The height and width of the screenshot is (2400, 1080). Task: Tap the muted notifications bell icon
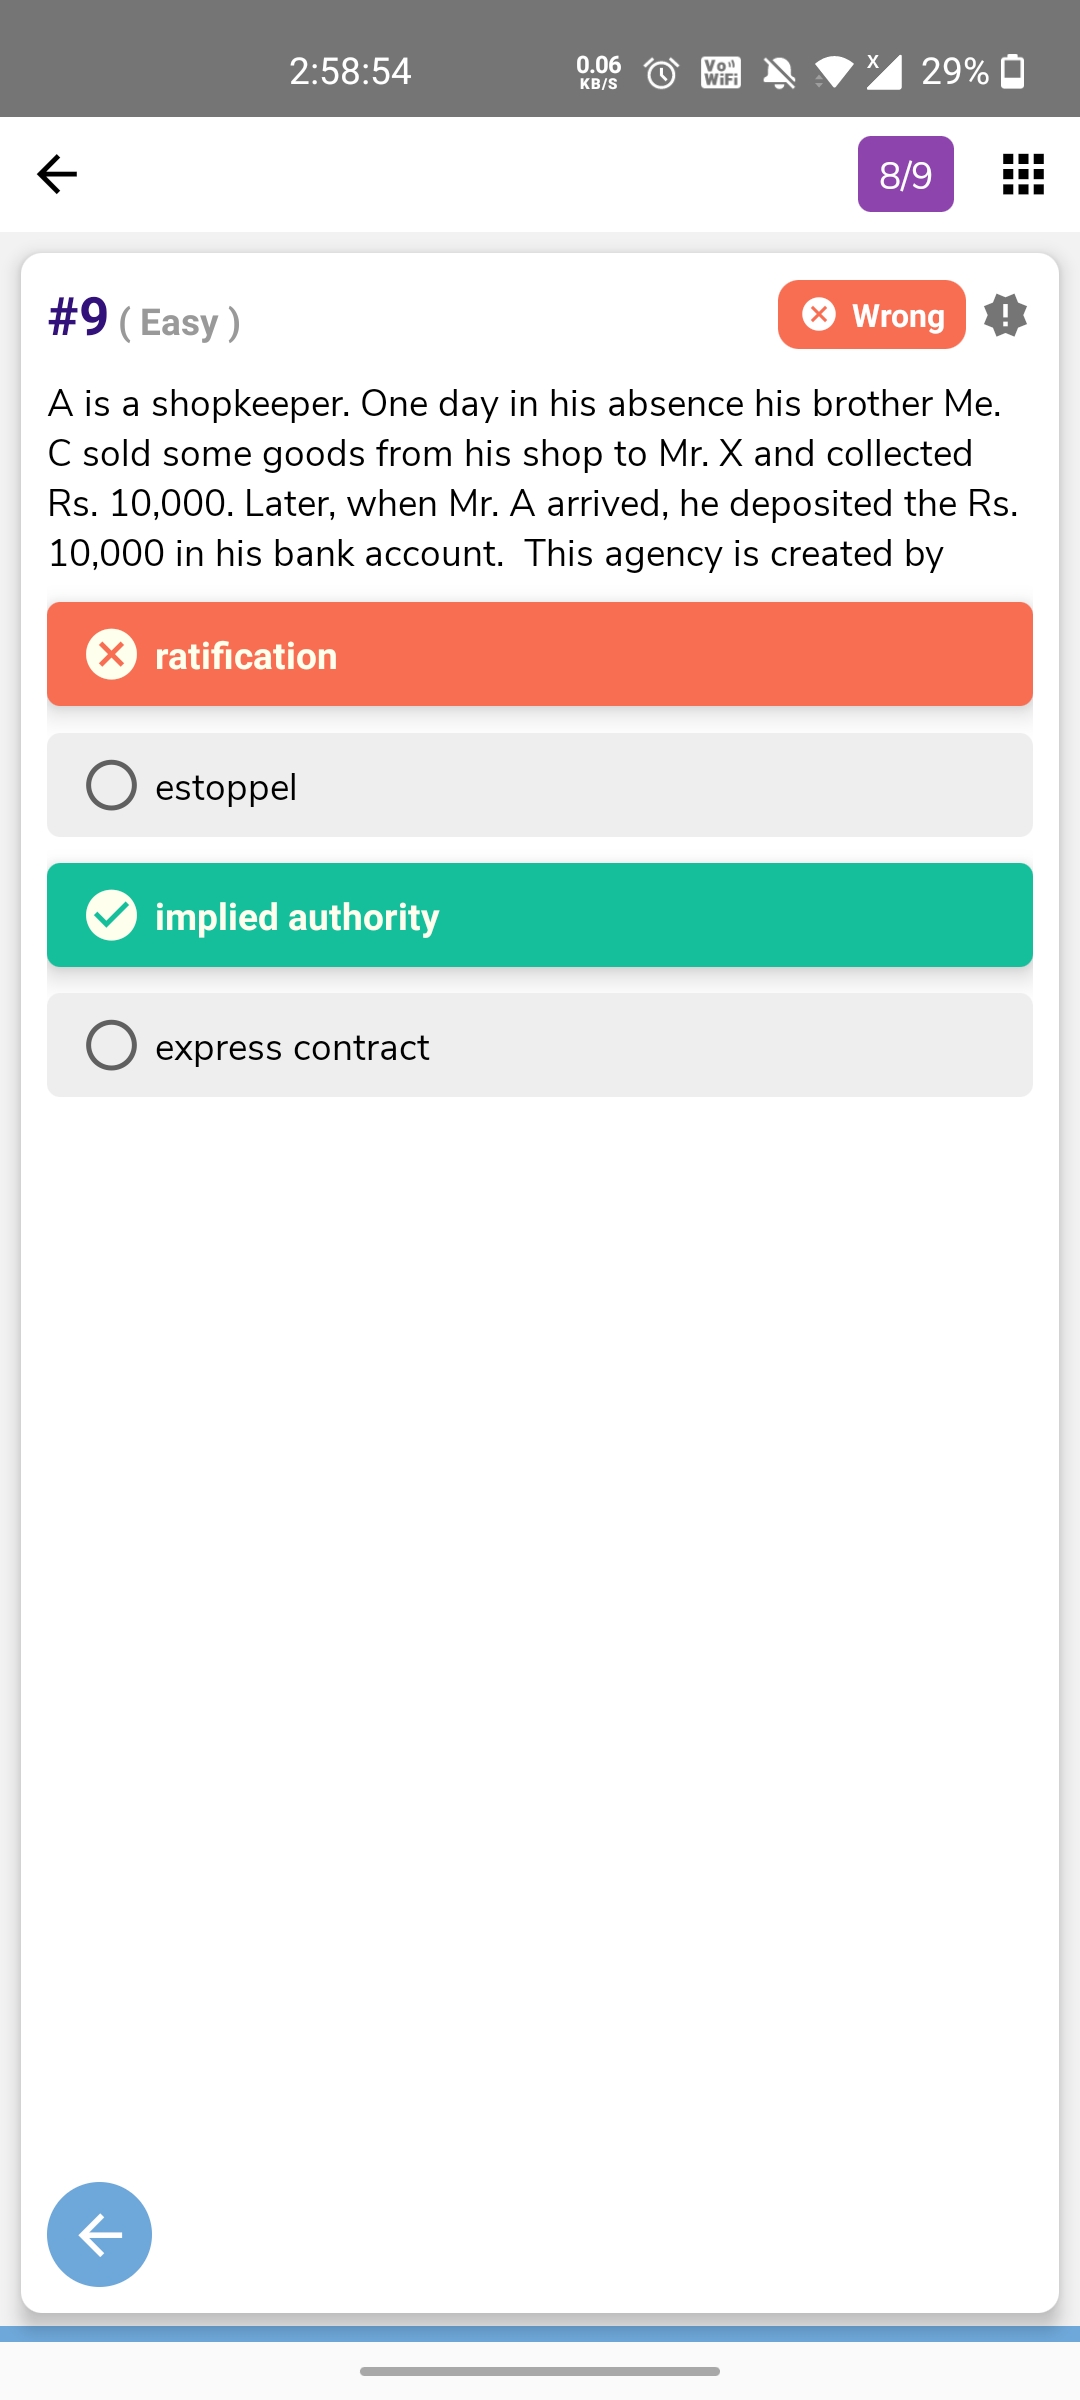[779, 72]
